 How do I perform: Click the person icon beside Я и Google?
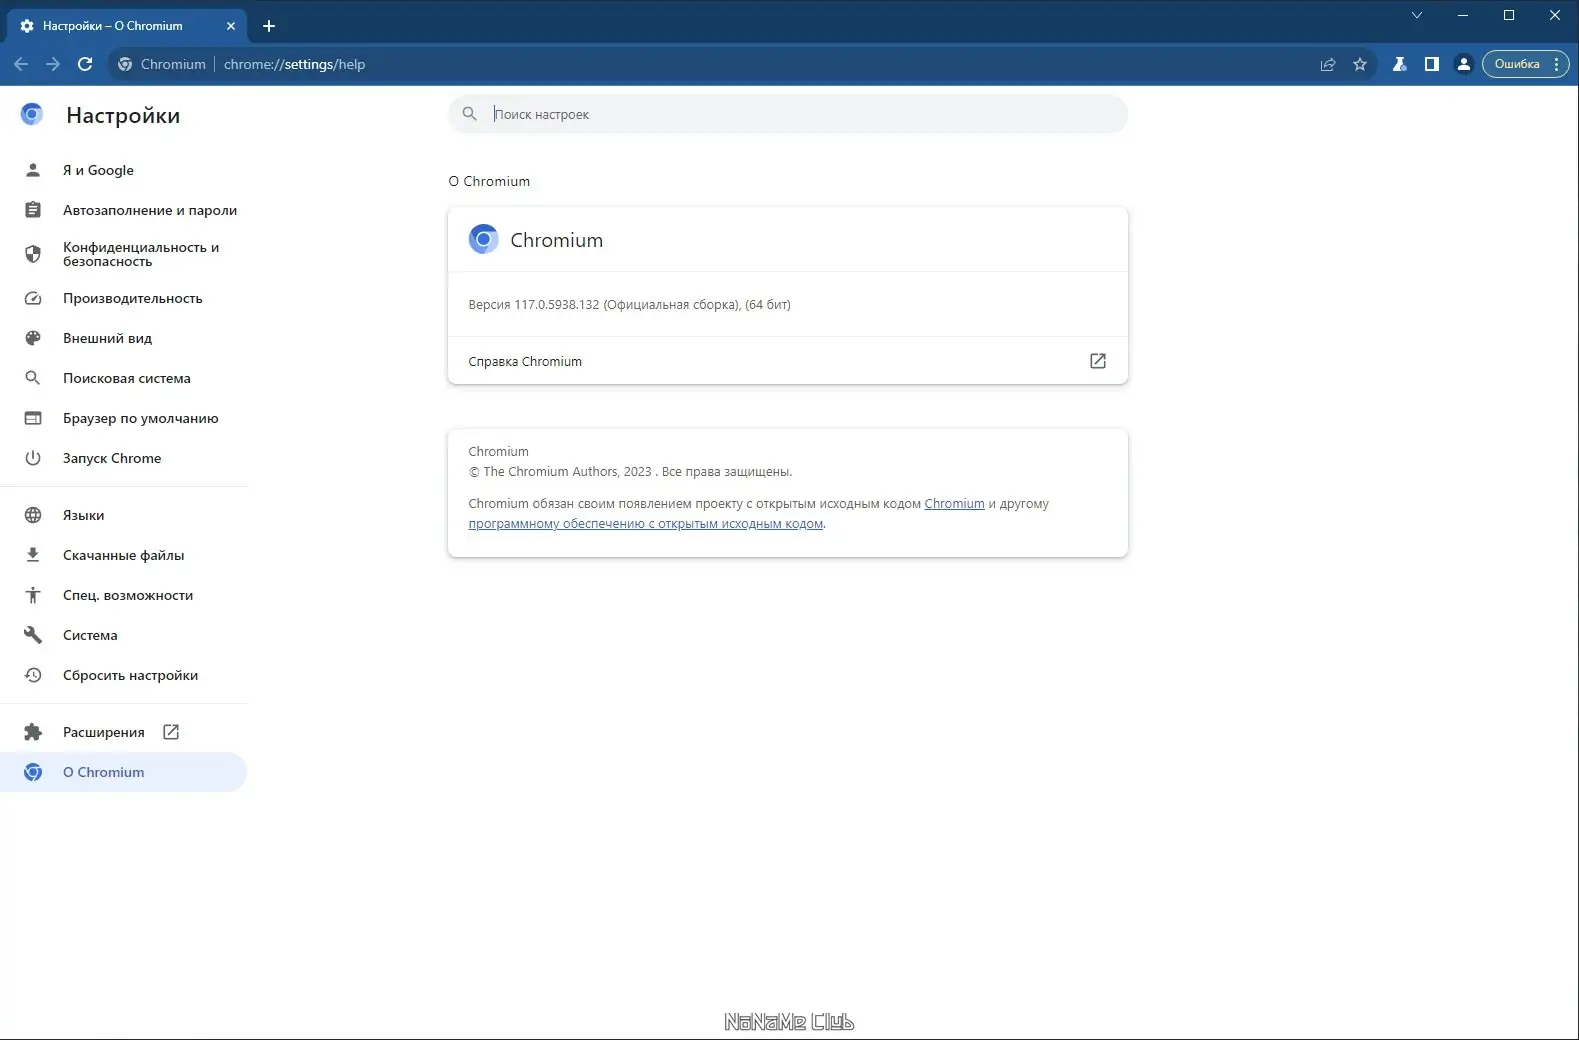click(x=33, y=170)
